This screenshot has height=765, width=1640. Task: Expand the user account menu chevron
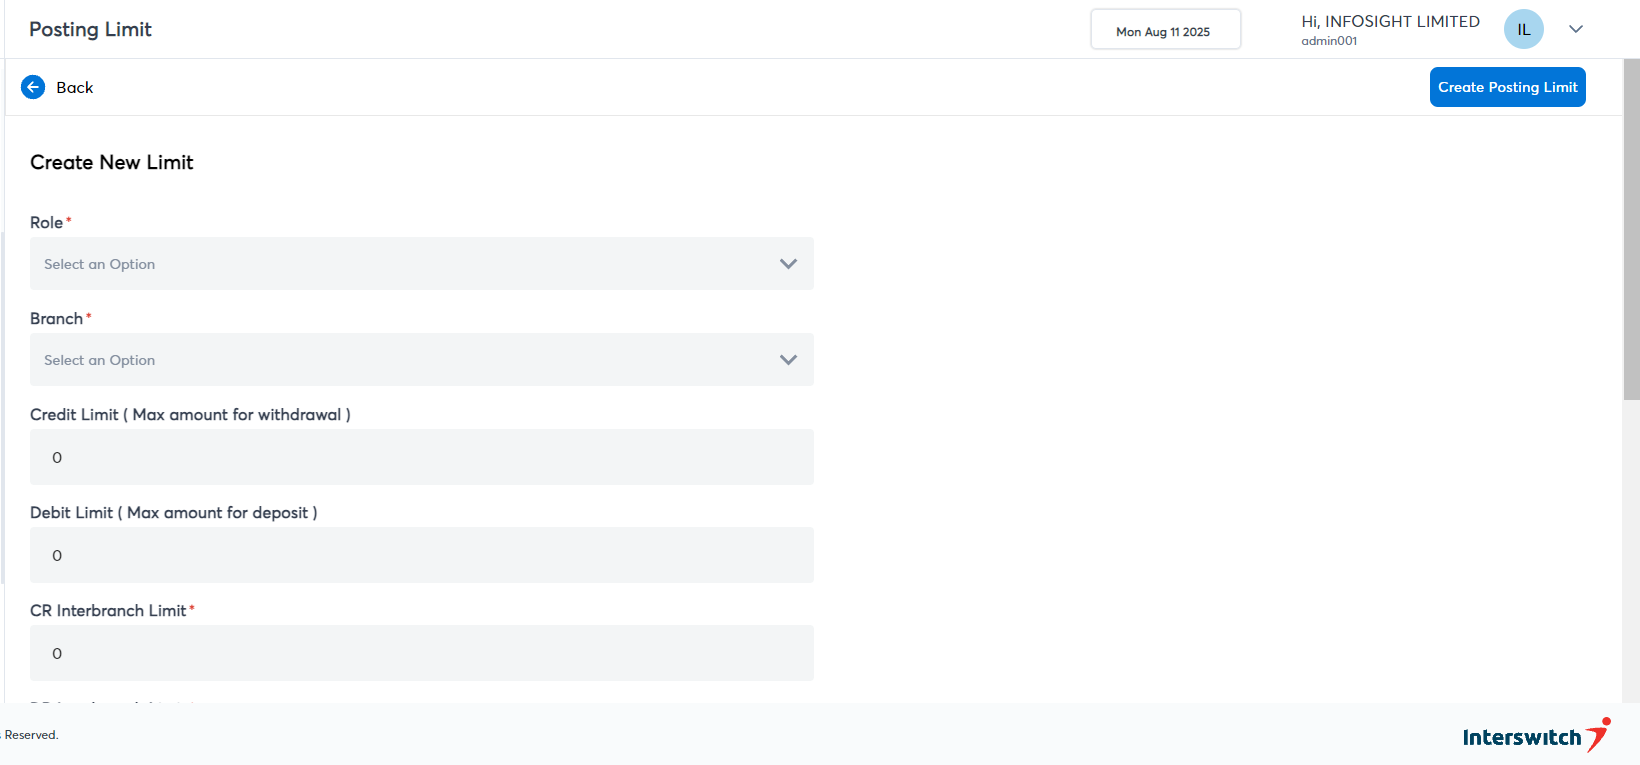[1576, 29]
